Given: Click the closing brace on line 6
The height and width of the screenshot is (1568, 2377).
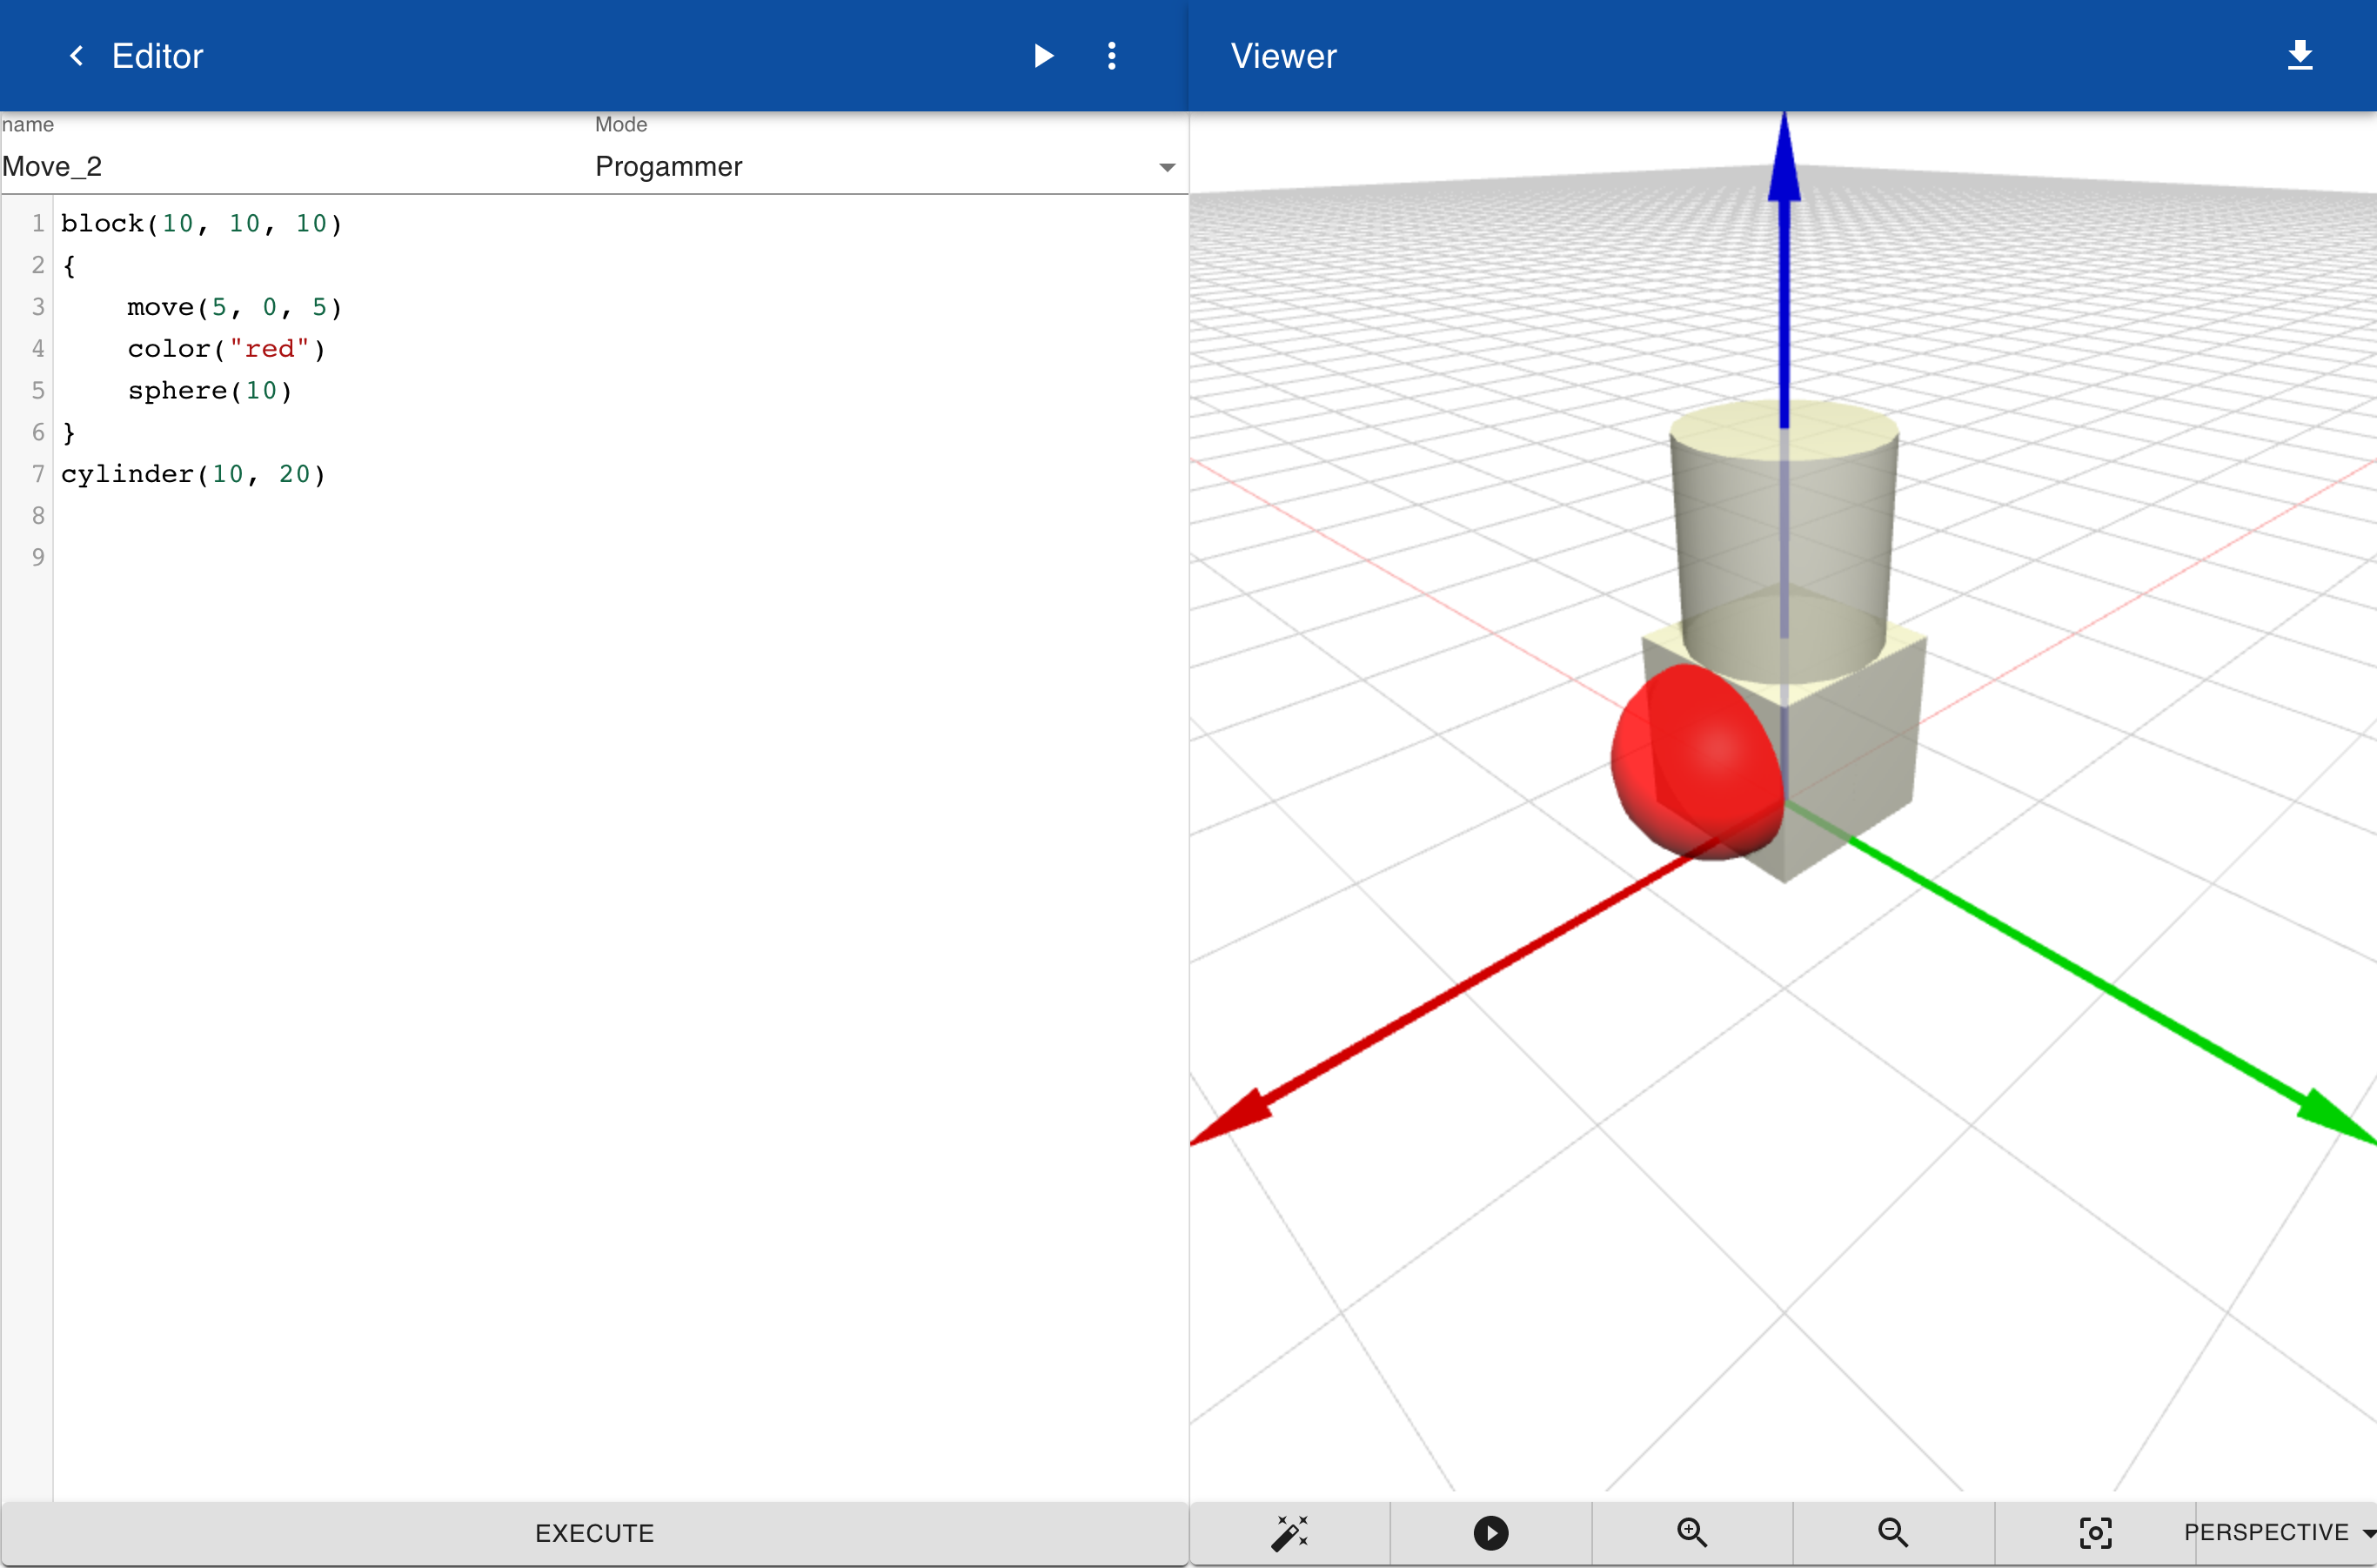Looking at the screenshot, I should (x=69, y=433).
